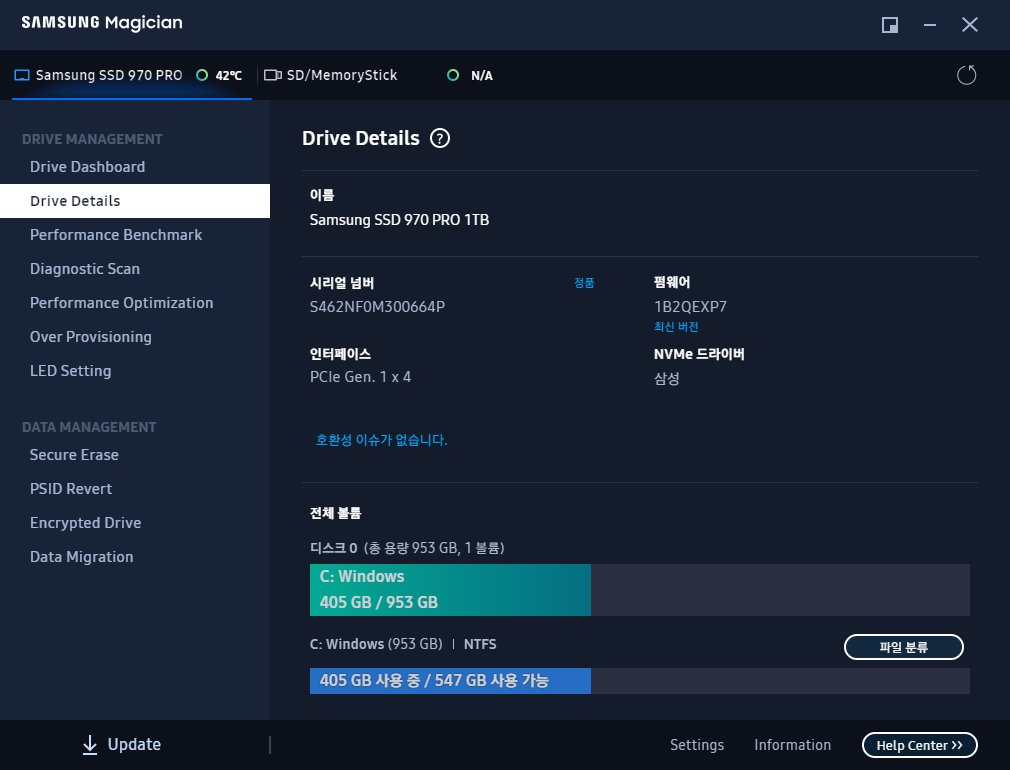Open Performance Benchmark
Image resolution: width=1010 pixels, height=770 pixels.
tap(116, 235)
